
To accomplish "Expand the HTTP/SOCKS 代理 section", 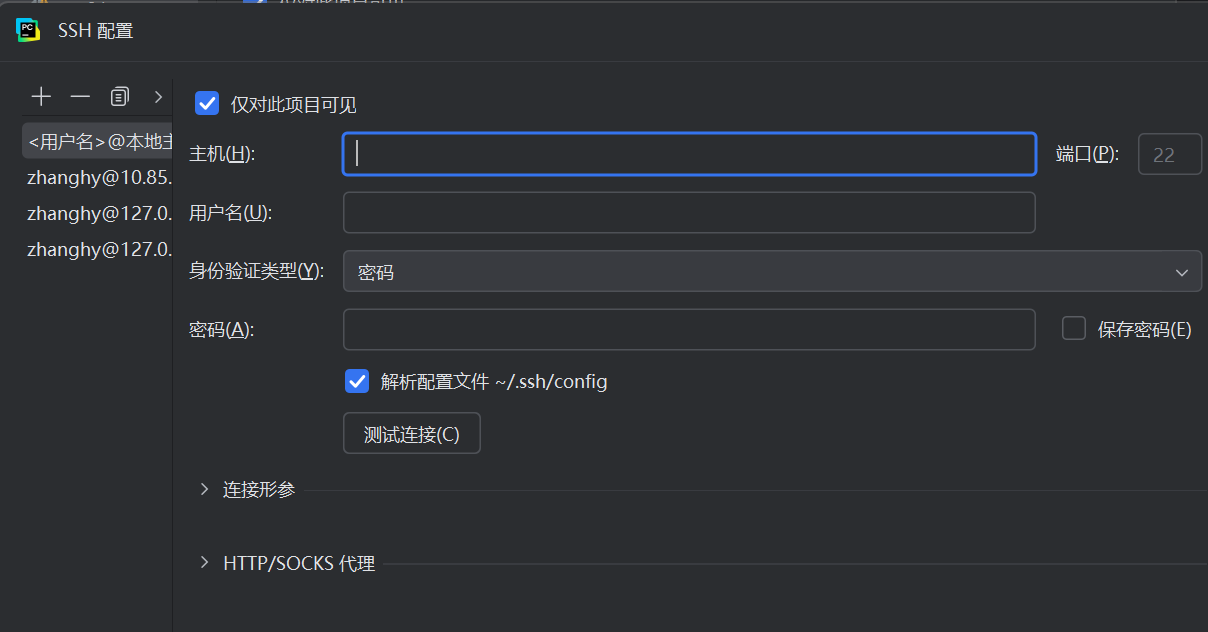I will point(205,563).
